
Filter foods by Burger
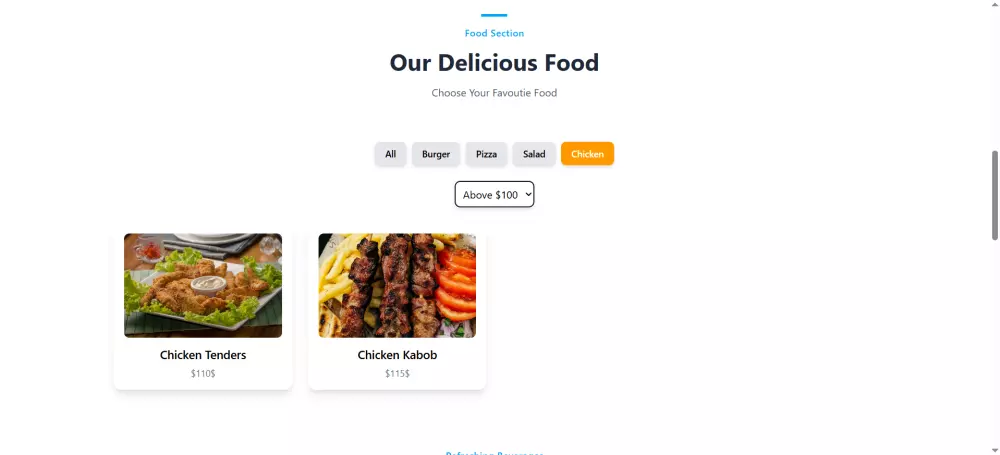pyautogui.click(x=436, y=154)
